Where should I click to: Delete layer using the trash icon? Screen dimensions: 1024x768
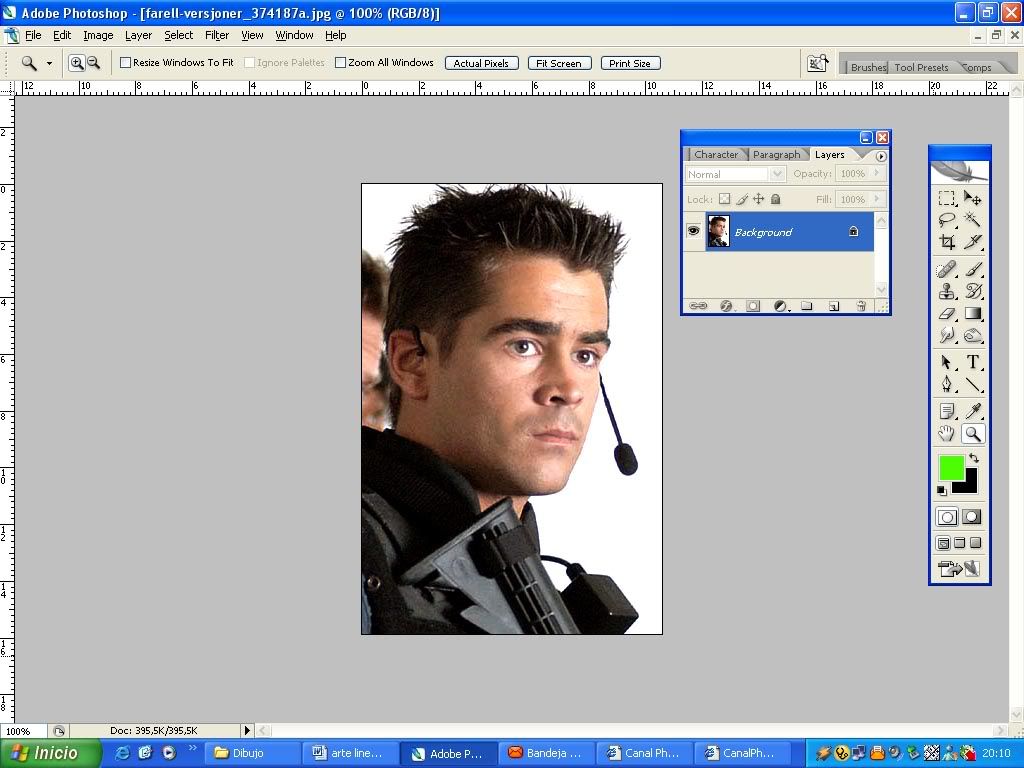pyautogui.click(x=861, y=306)
